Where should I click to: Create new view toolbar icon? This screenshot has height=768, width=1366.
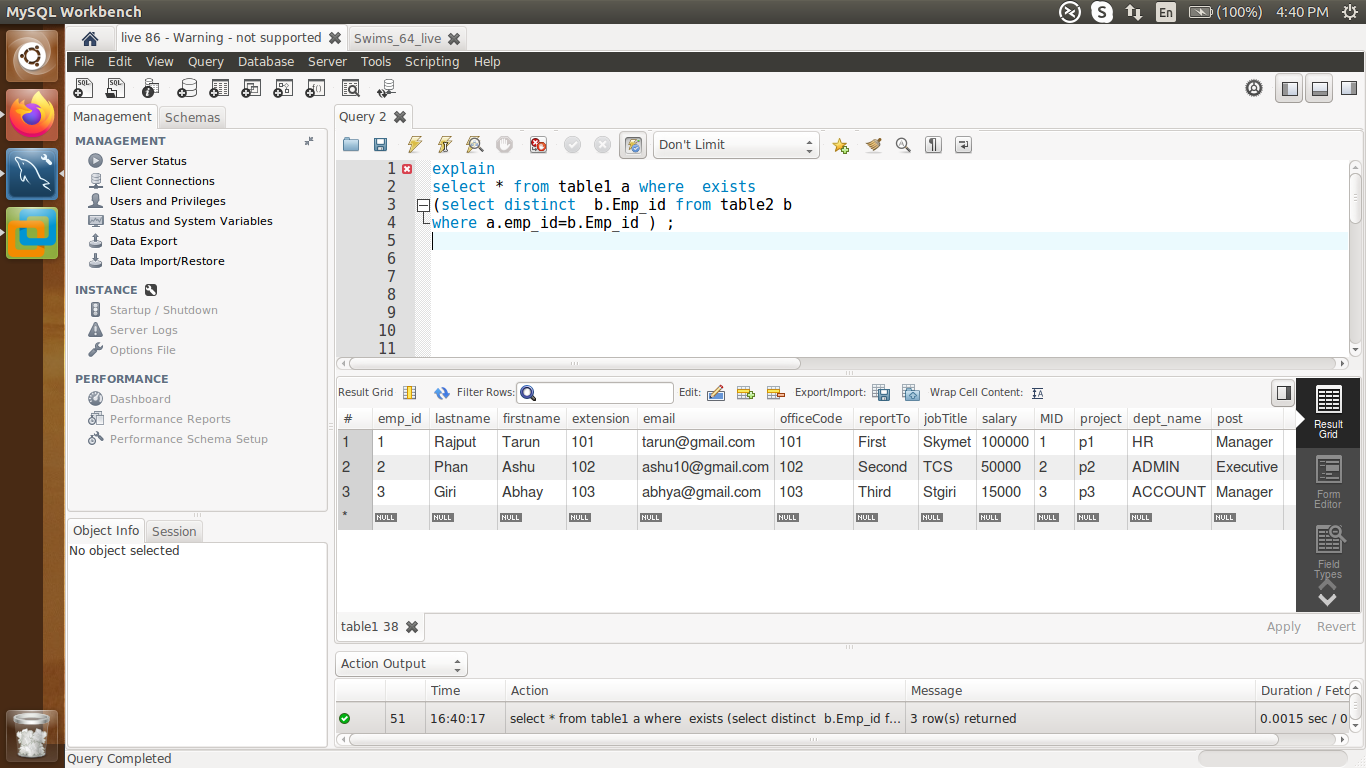click(251, 89)
